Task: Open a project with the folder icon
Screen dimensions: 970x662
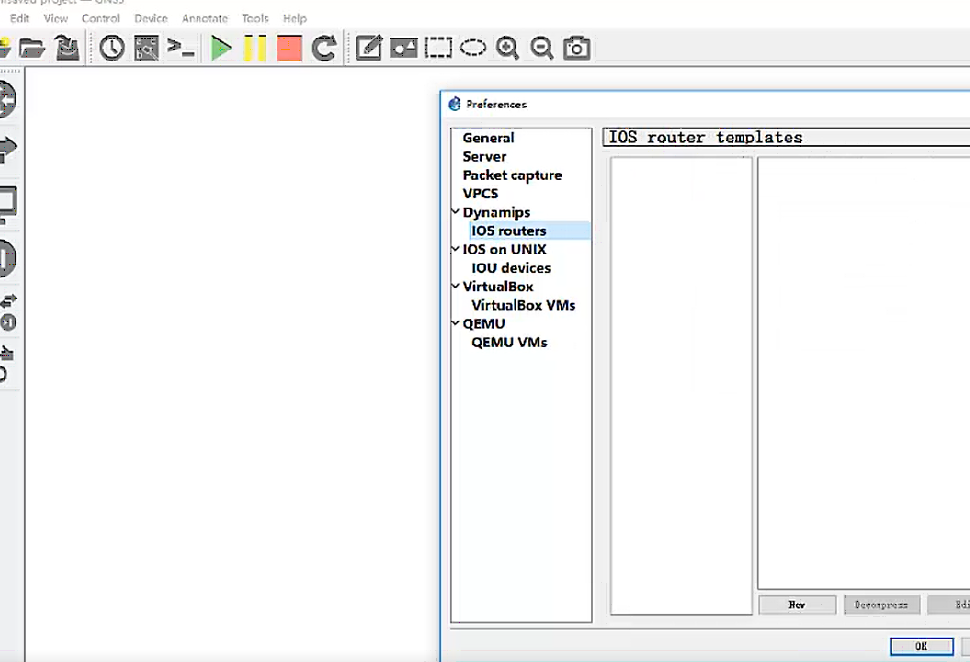Action: [32, 48]
